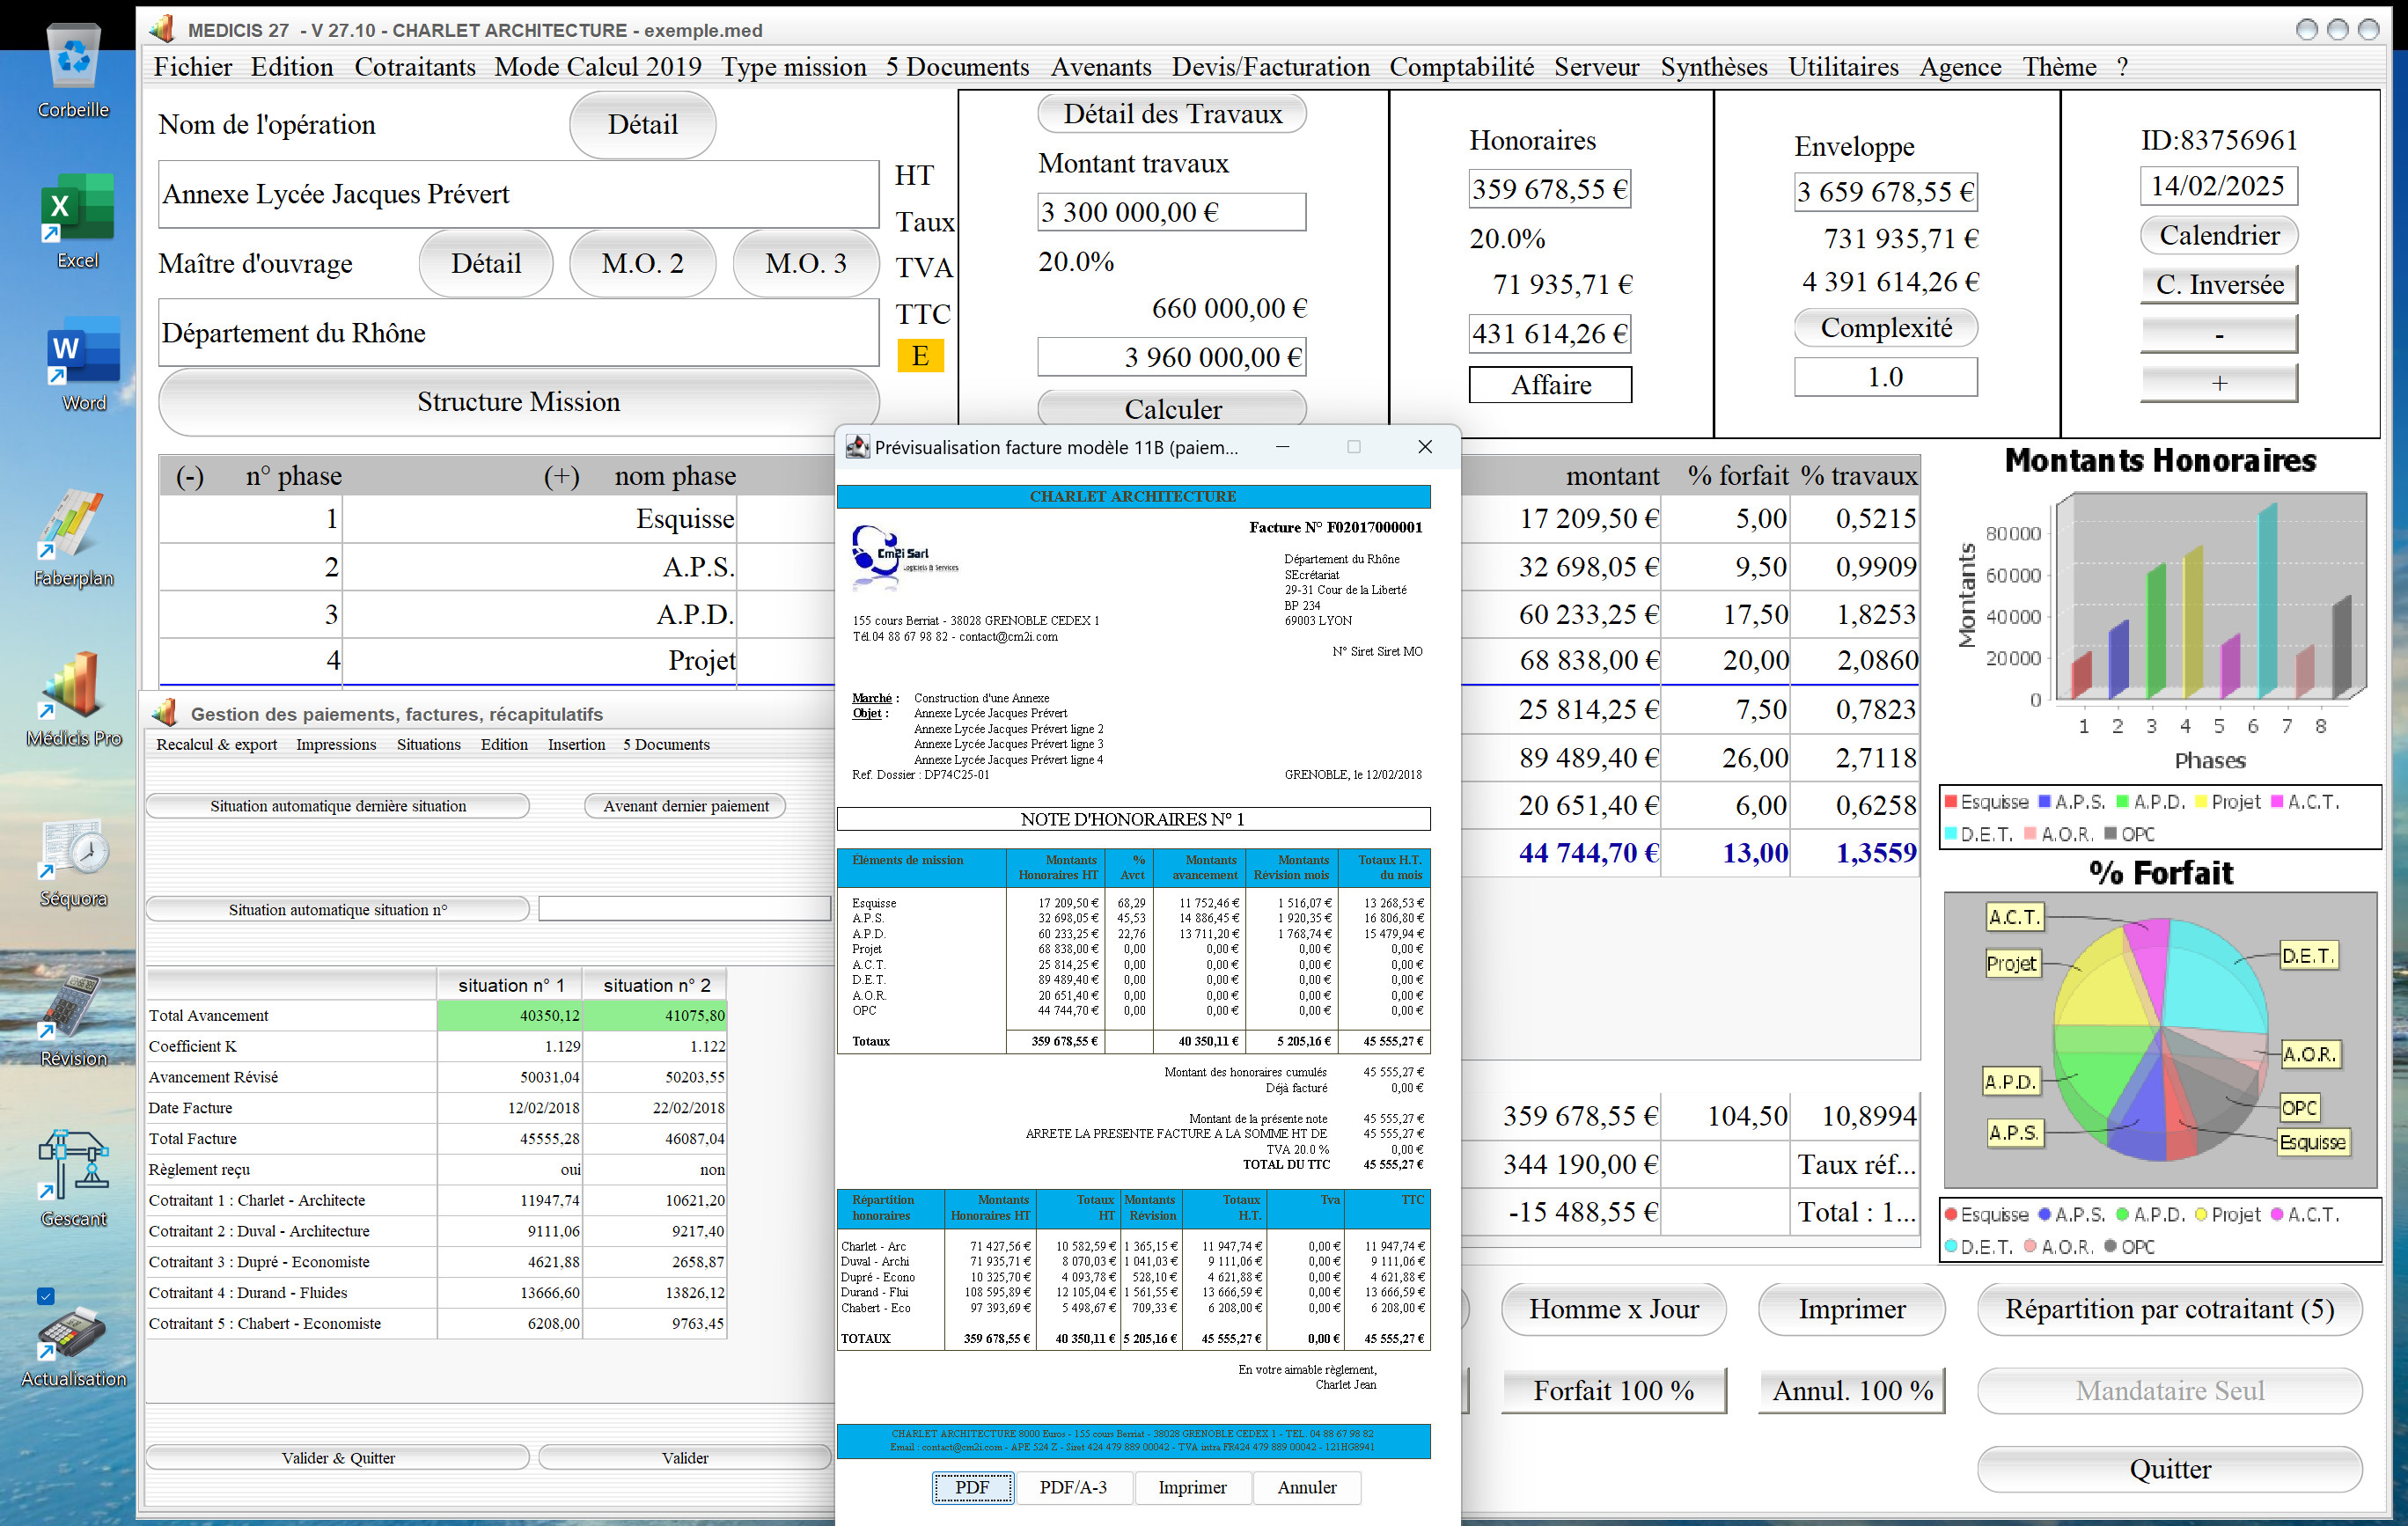Click Valider & Quitter button

coord(338,1458)
